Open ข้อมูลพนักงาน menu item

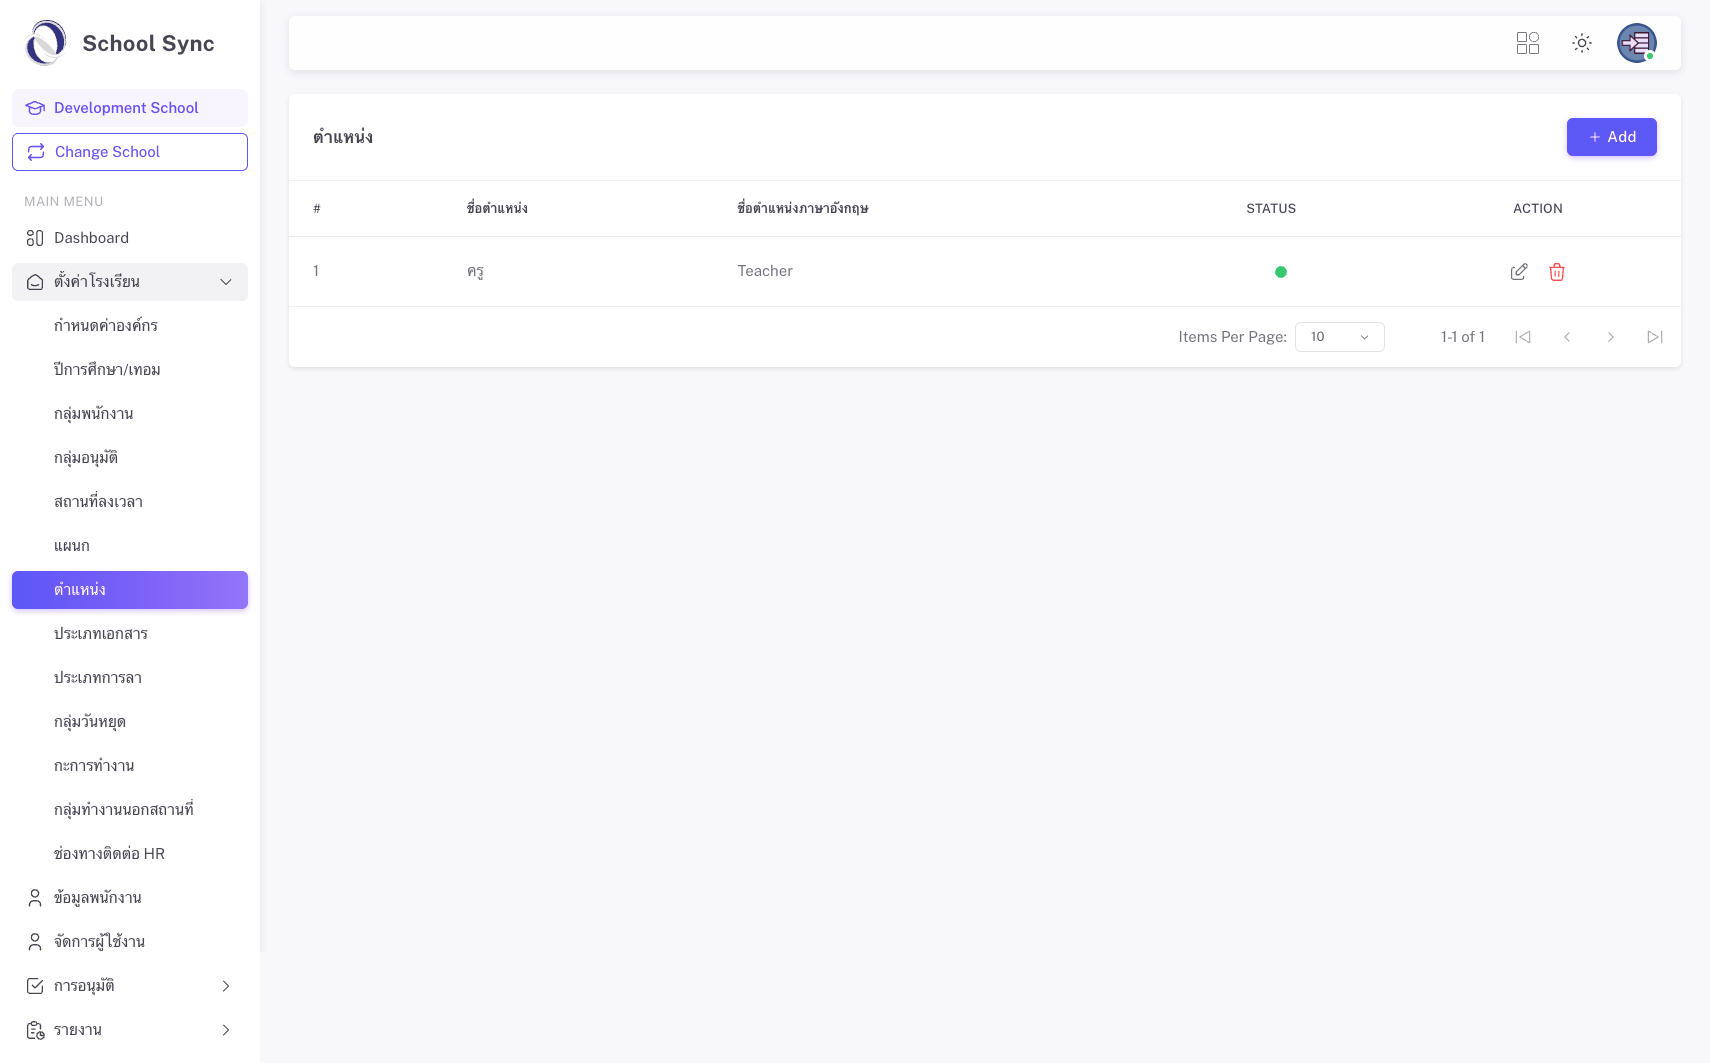click(130, 898)
